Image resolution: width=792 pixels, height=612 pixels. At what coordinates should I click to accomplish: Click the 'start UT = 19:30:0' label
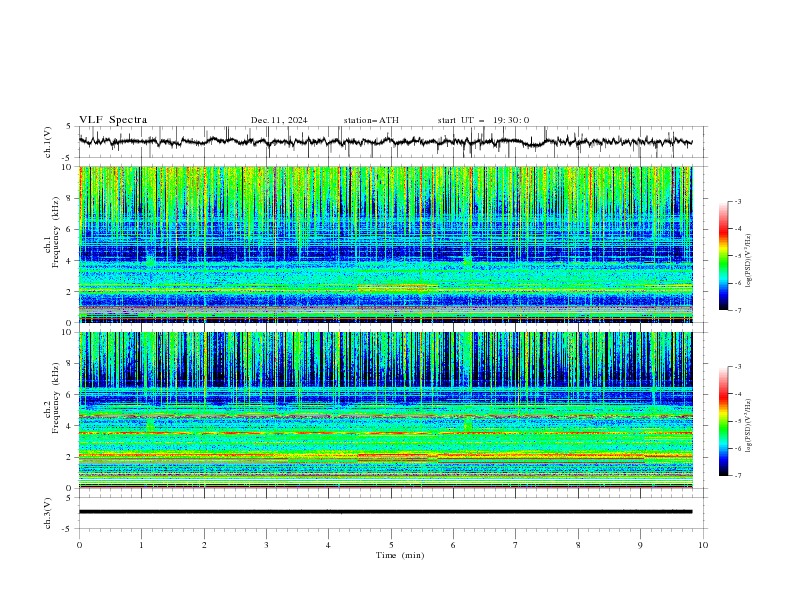(x=483, y=120)
